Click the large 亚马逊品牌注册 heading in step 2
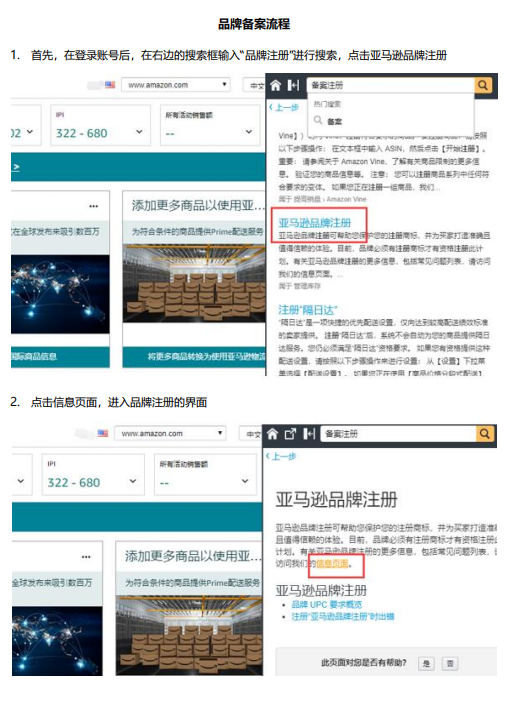The height and width of the screenshot is (712, 526). [x=336, y=499]
